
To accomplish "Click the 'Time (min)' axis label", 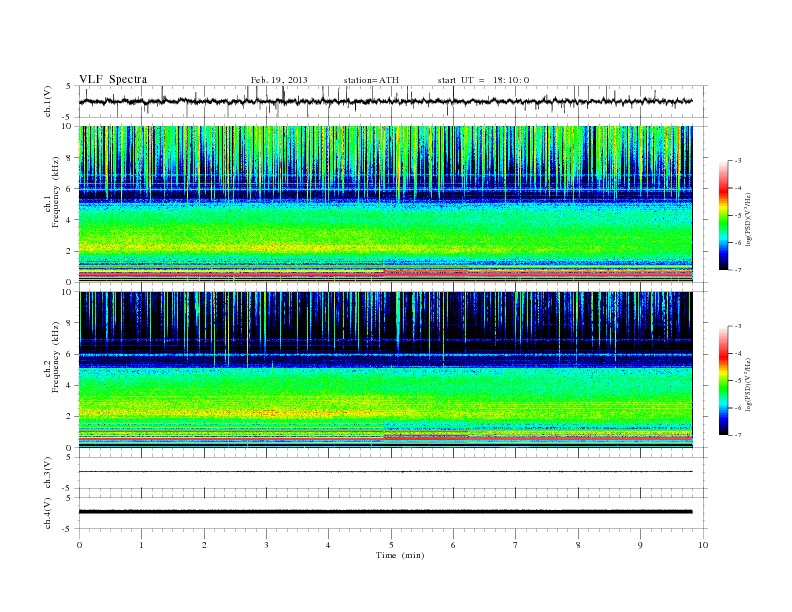I will coord(400,555).
